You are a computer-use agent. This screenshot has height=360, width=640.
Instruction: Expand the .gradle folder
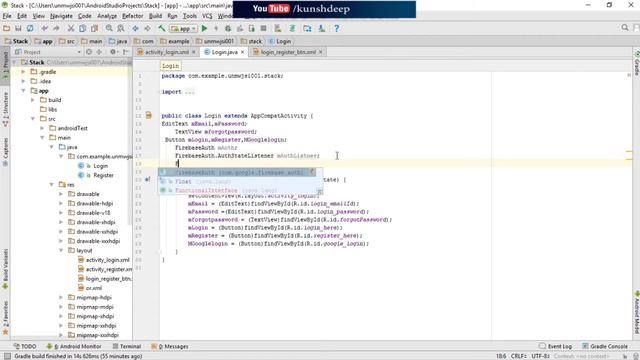point(24,72)
